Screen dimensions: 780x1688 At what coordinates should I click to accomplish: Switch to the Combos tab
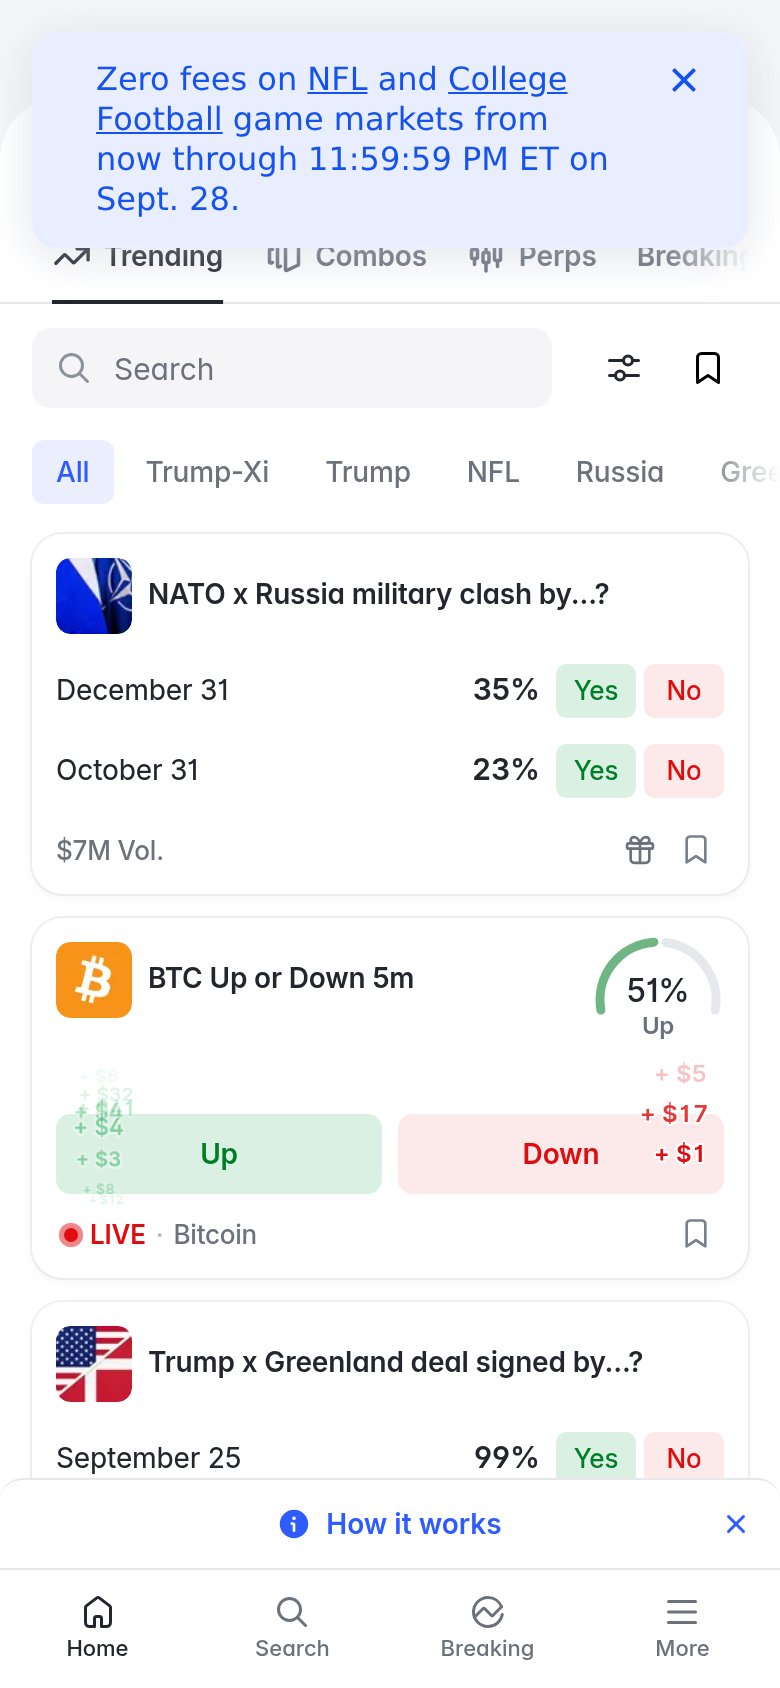tap(346, 257)
